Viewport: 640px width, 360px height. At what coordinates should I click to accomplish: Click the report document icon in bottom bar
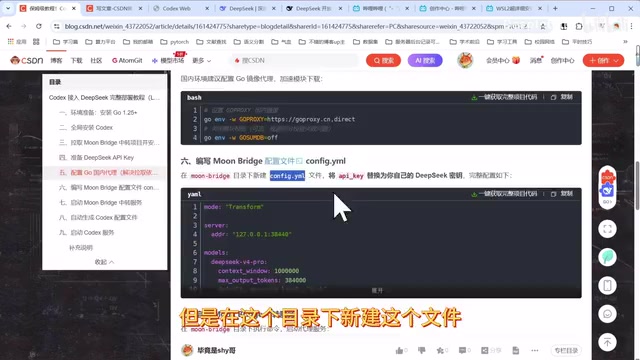tap(516, 350)
